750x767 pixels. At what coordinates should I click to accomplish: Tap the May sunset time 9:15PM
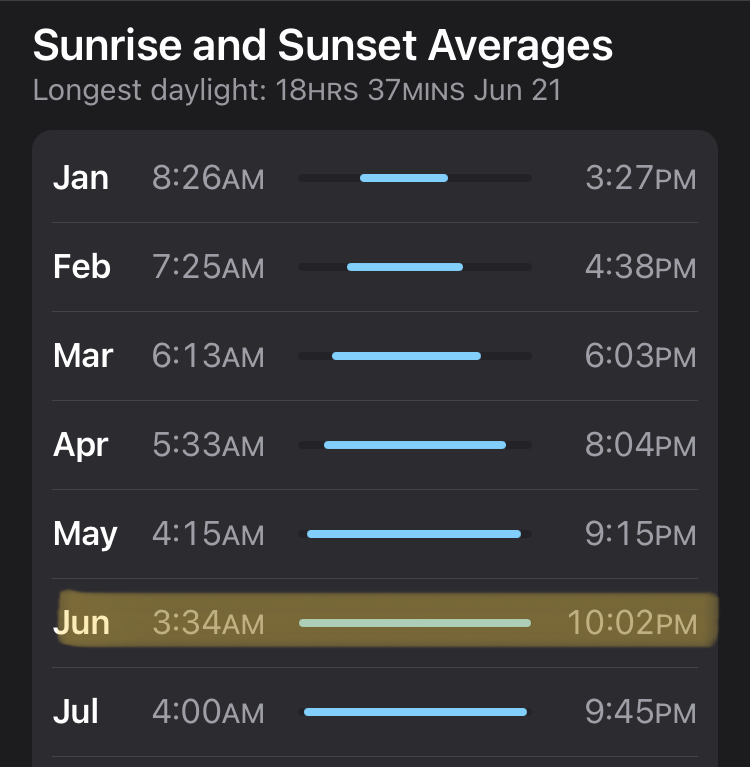[640, 534]
